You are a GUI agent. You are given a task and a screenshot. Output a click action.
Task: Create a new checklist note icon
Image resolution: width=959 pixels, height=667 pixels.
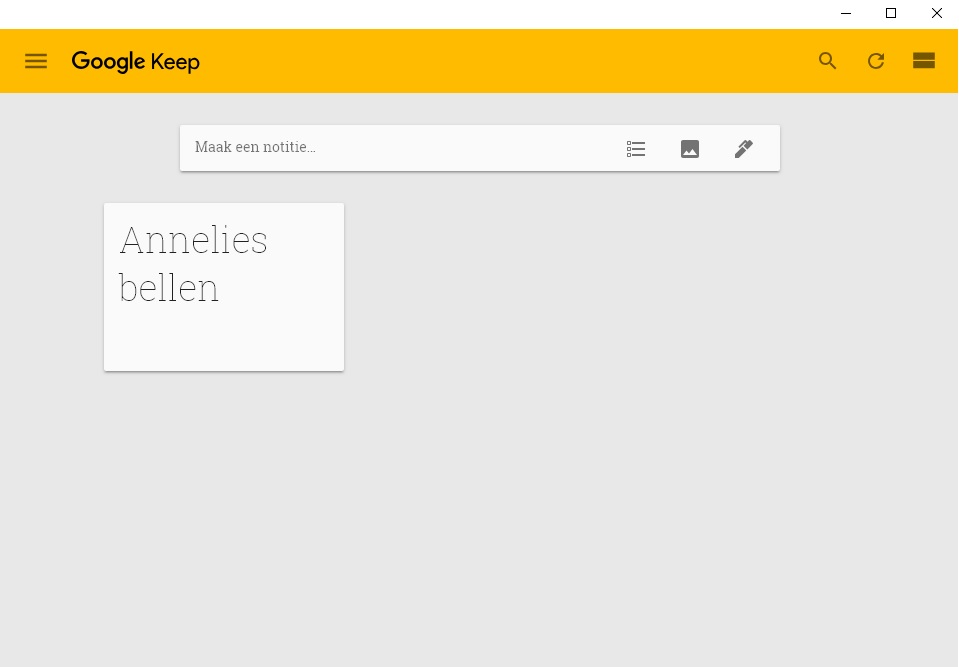[x=636, y=149]
